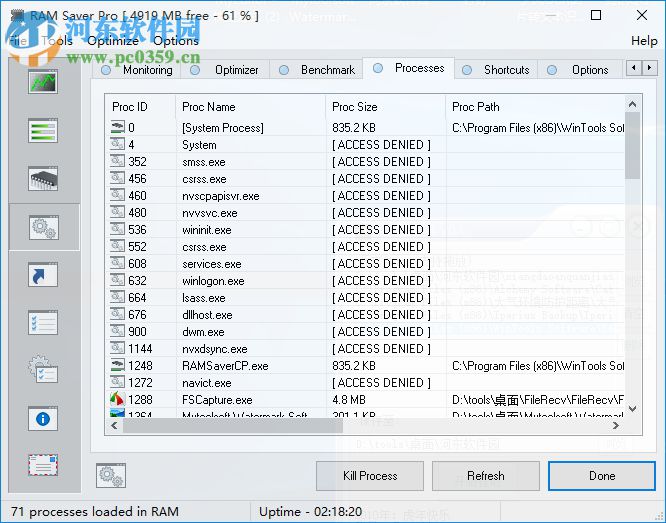666x523 pixels.
Task: Click the "71 processes loaded in RAM" status
Action: coord(95,512)
